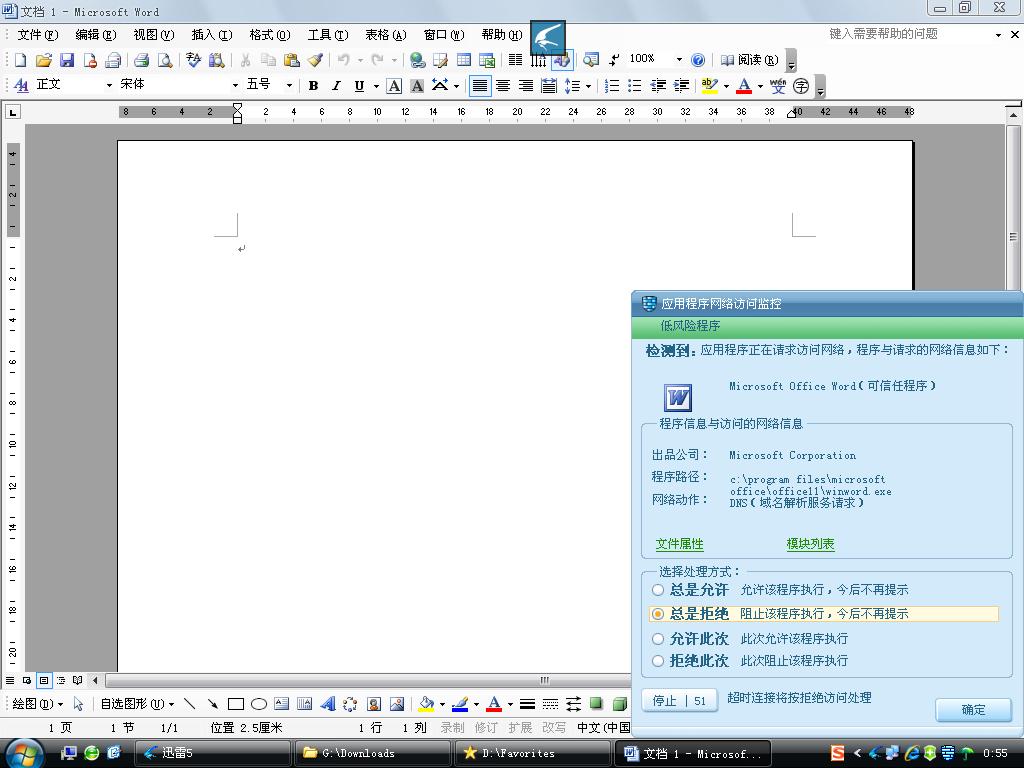The image size is (1024, 768).
Task: Increase the paragraph indent
Action: pos(681,86)
